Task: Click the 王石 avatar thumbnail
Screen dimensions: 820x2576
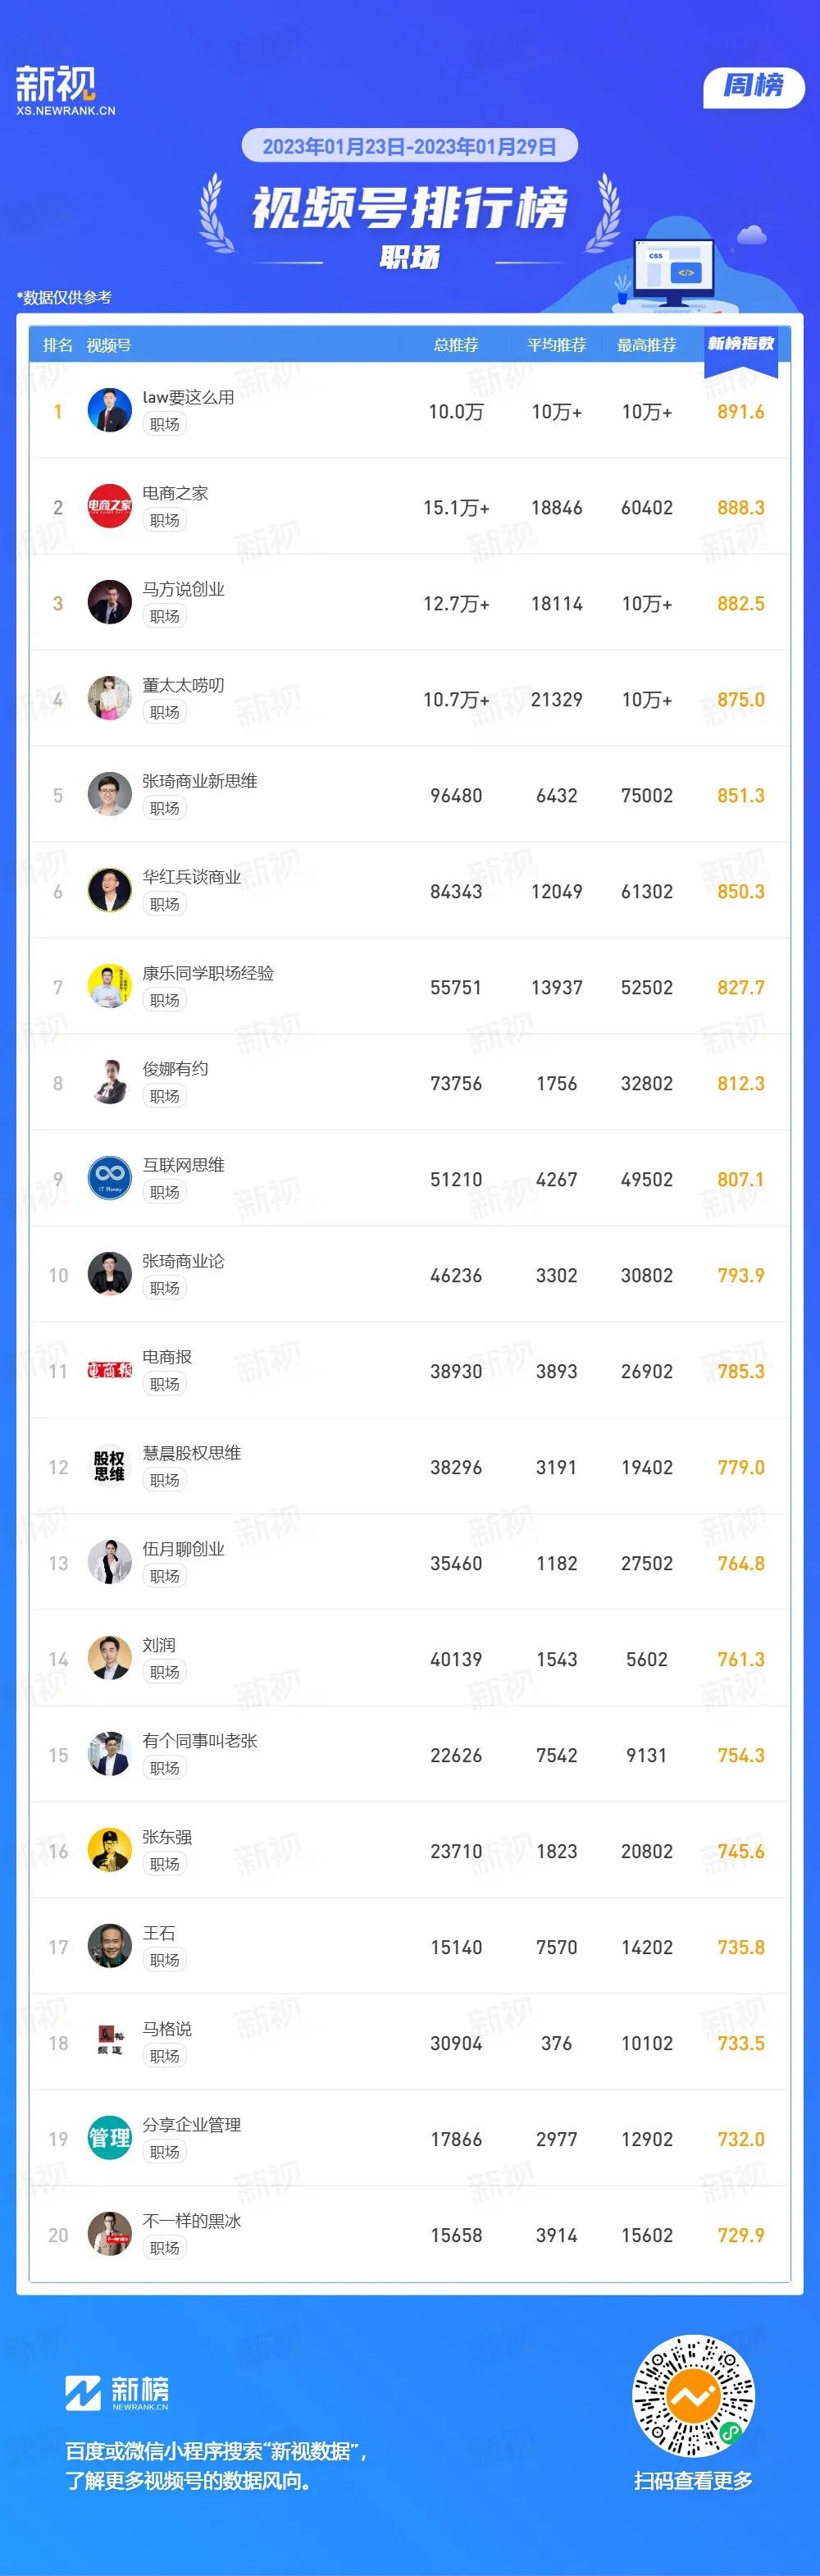Action: point(110,1946)
